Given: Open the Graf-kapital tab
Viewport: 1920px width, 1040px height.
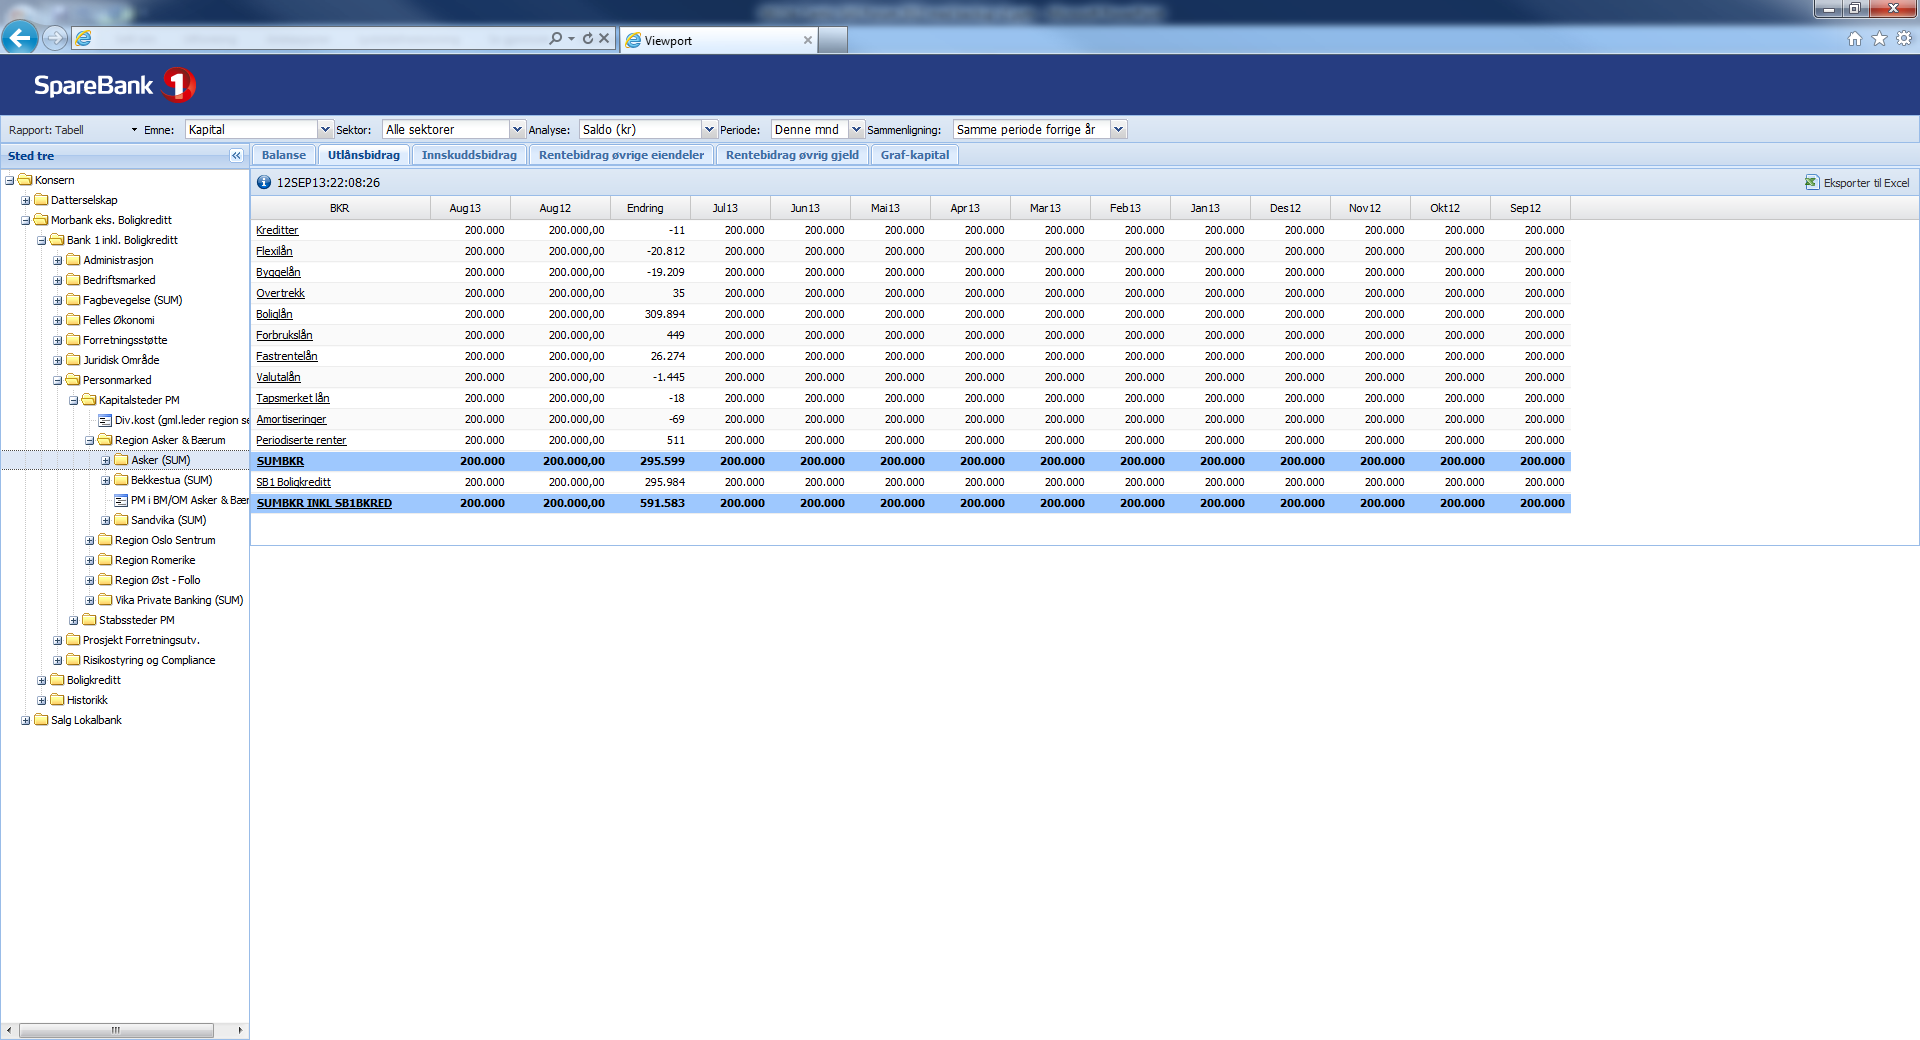Looking at the screenshot, I should [915, 155].
